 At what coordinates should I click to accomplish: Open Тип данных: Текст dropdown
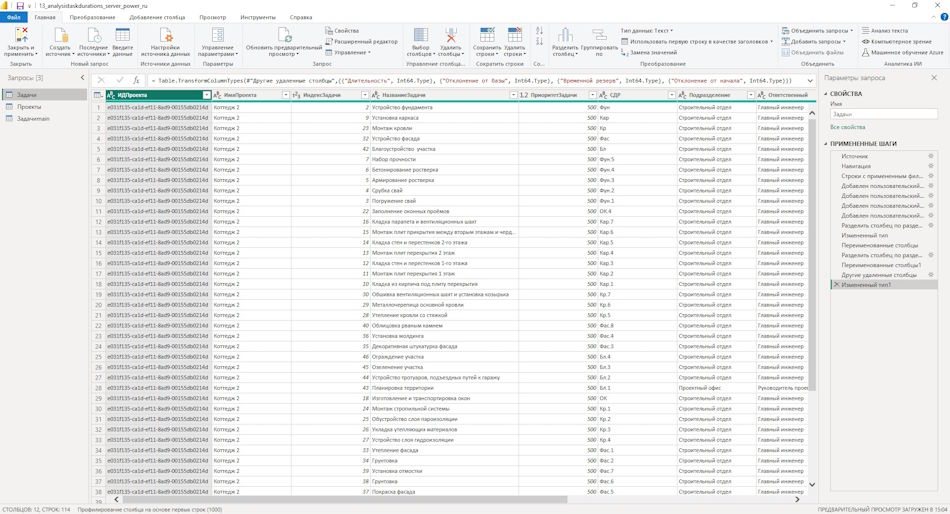[646, 30]
